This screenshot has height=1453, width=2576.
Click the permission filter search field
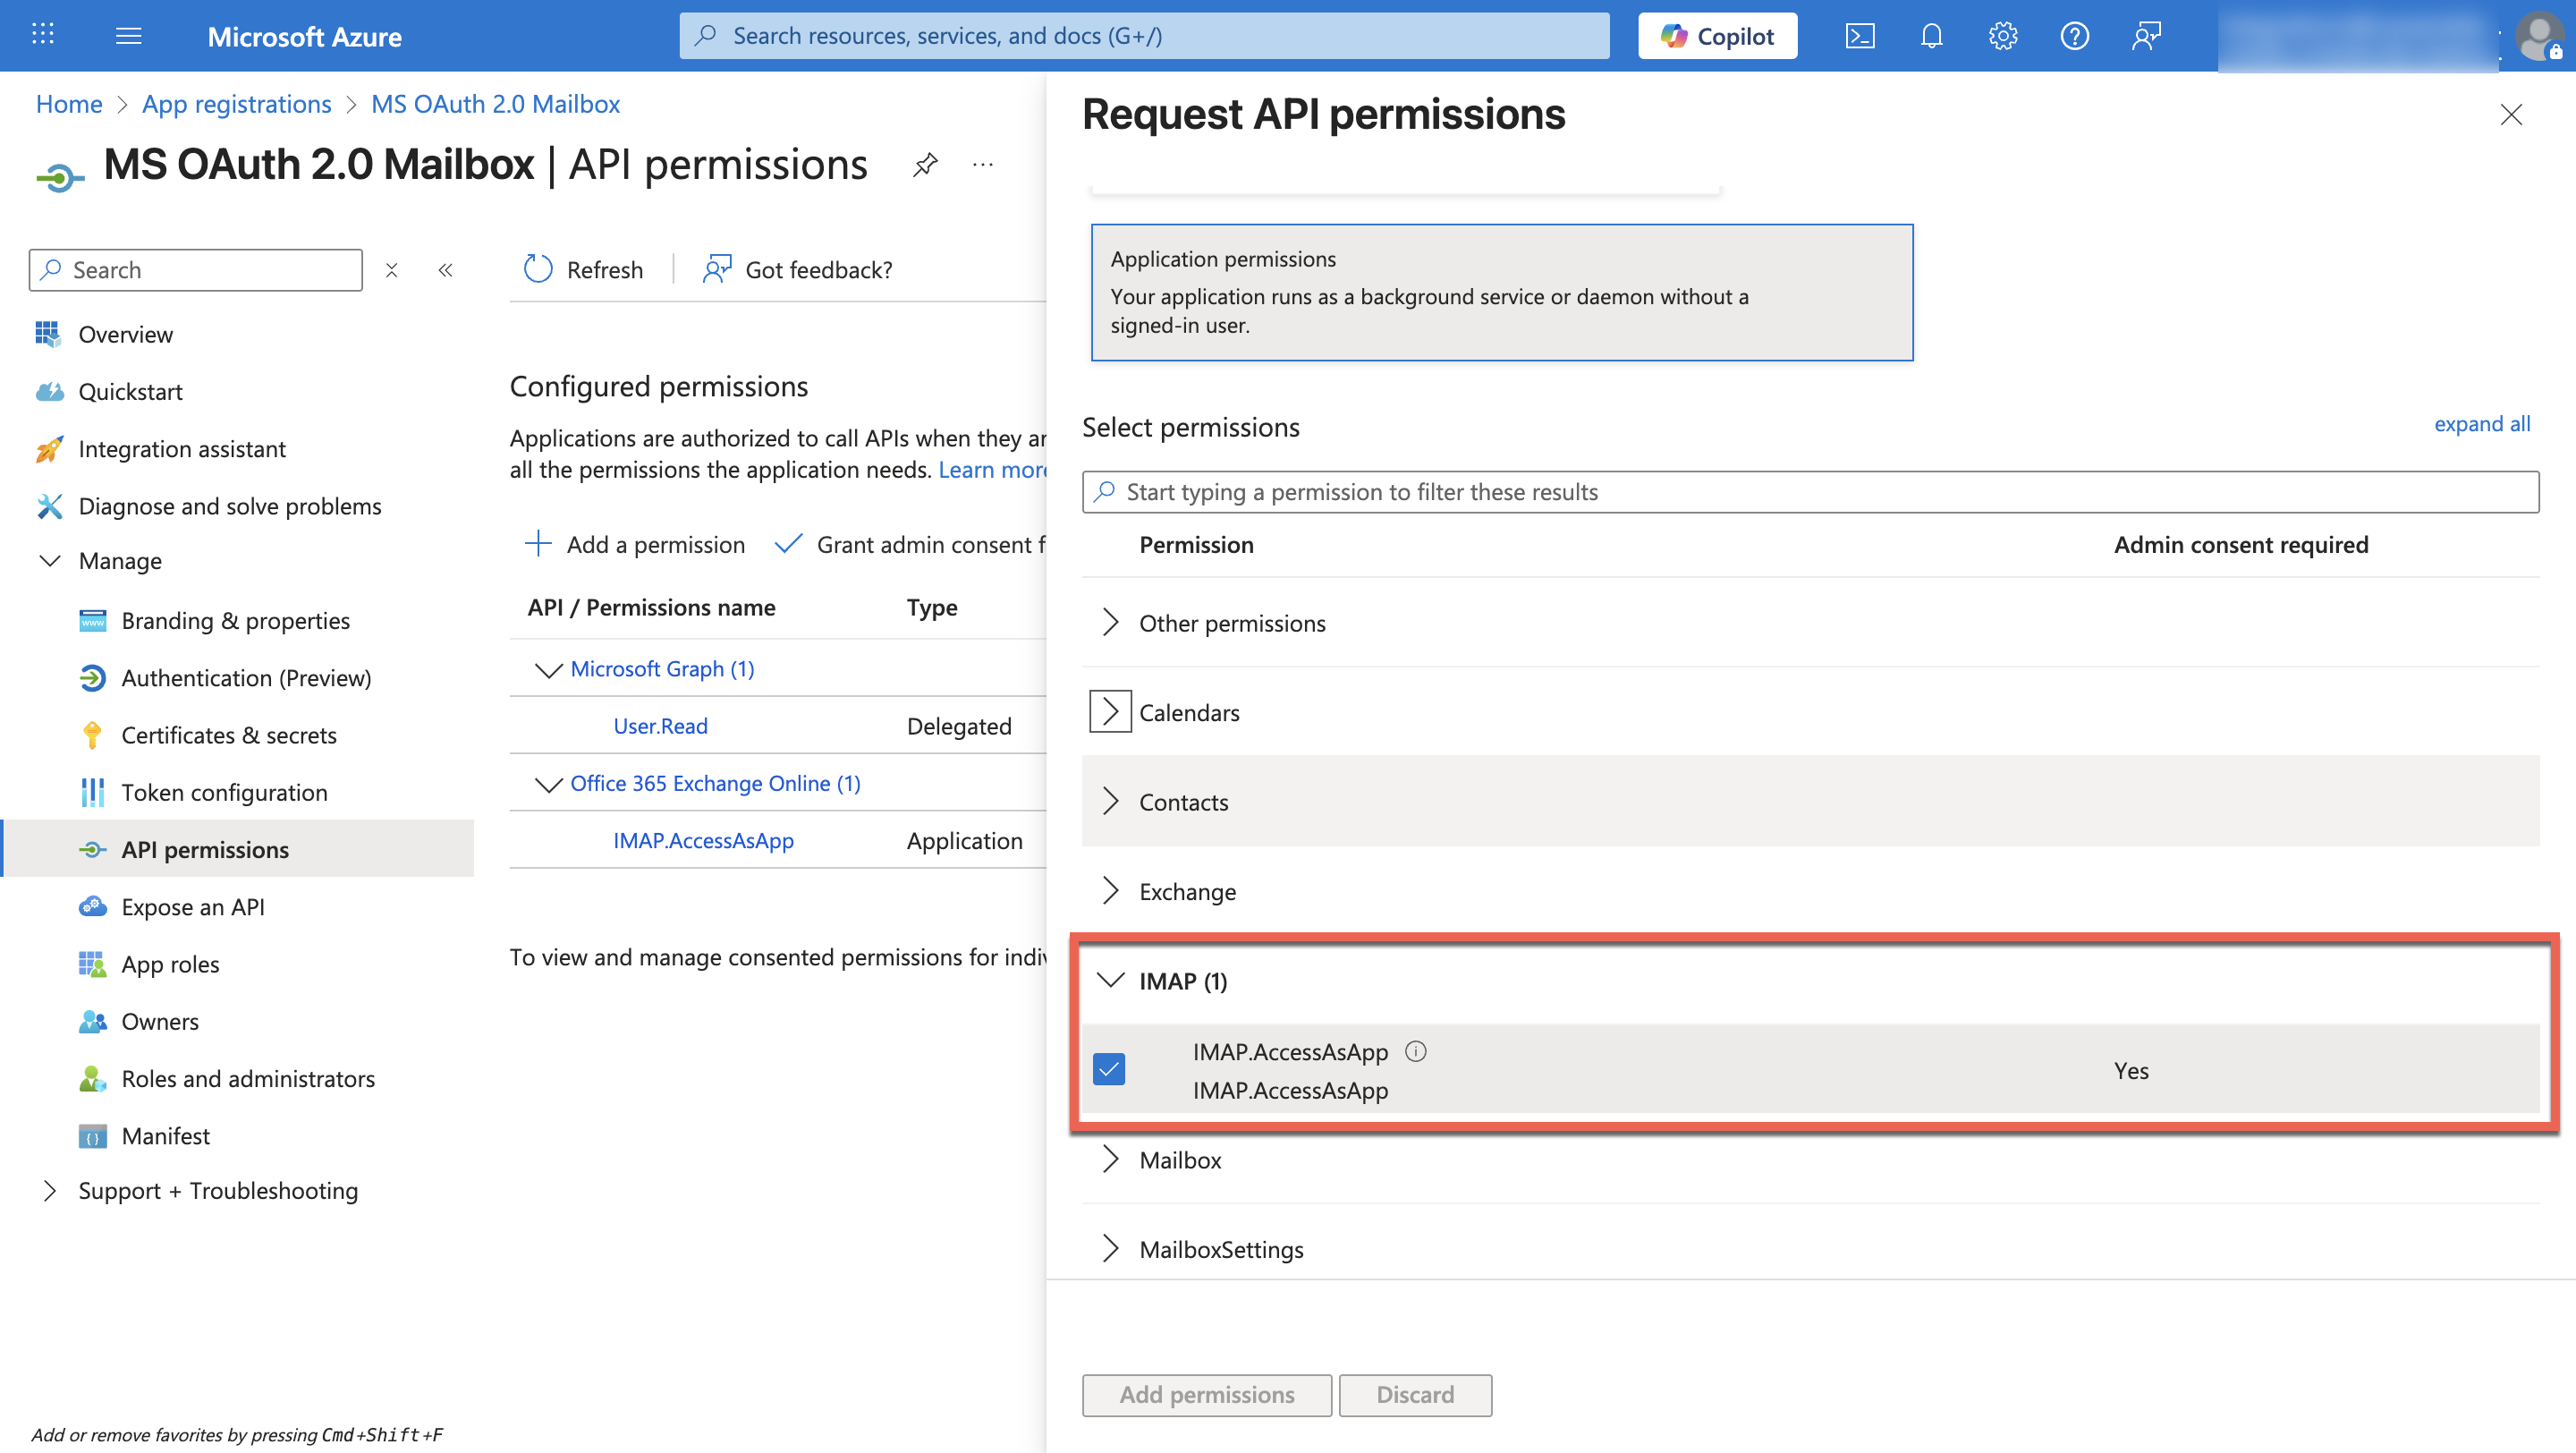click(x=1810, y=492)
